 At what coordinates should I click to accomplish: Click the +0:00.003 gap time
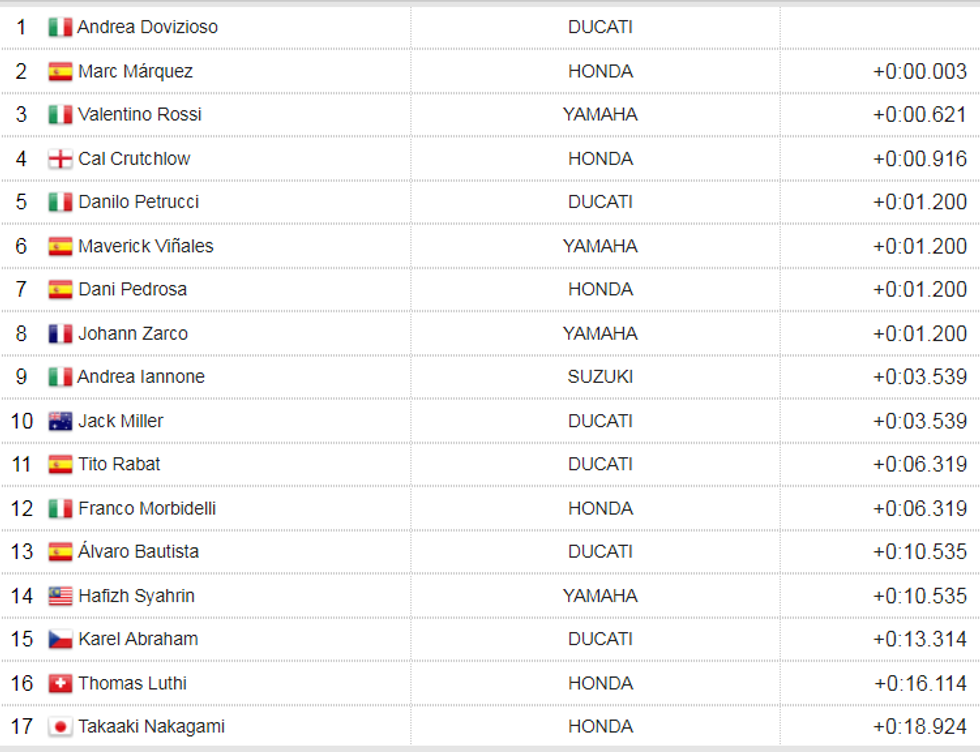pyautogui.click(x=919, y=72)
